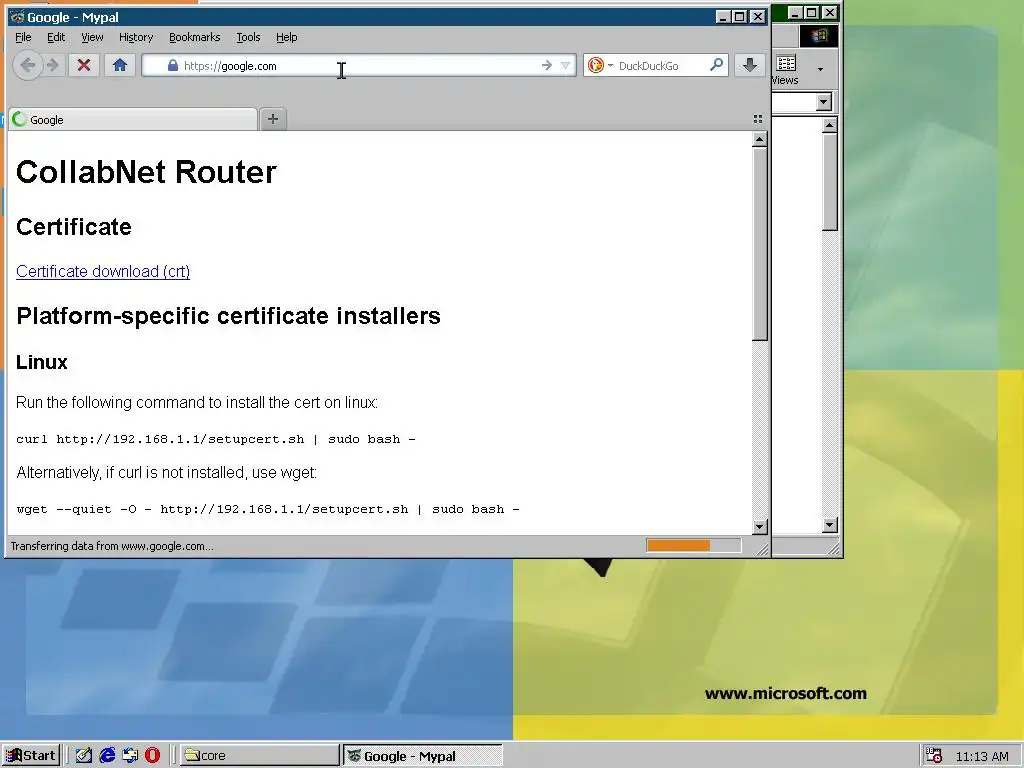Close the background Explorer window
1024x768 pixels.
[x=829, y=12]
